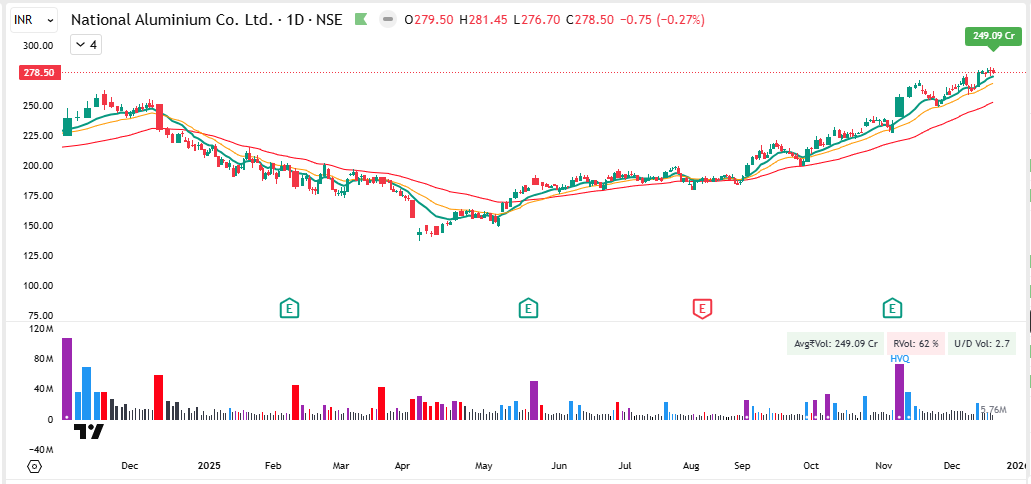Click the RVol: 62 % box
Screen dimensions: 1031x484
pos(916,343)
